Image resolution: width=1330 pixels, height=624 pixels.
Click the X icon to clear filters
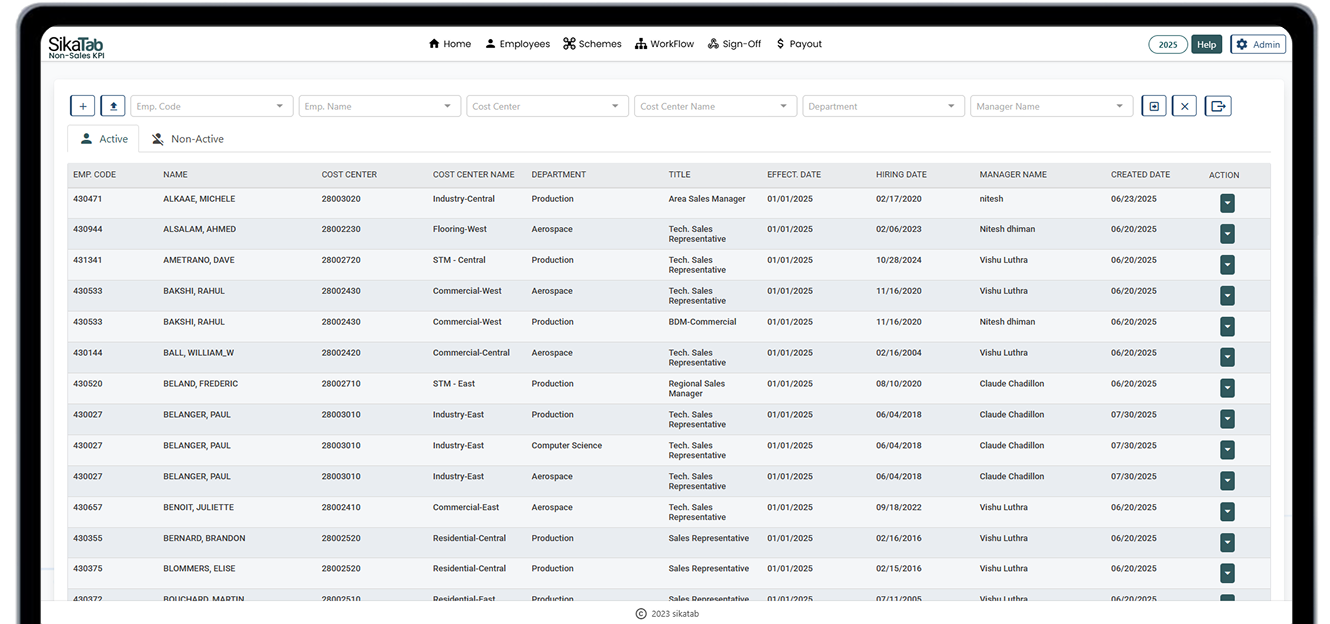point(1184,106)
